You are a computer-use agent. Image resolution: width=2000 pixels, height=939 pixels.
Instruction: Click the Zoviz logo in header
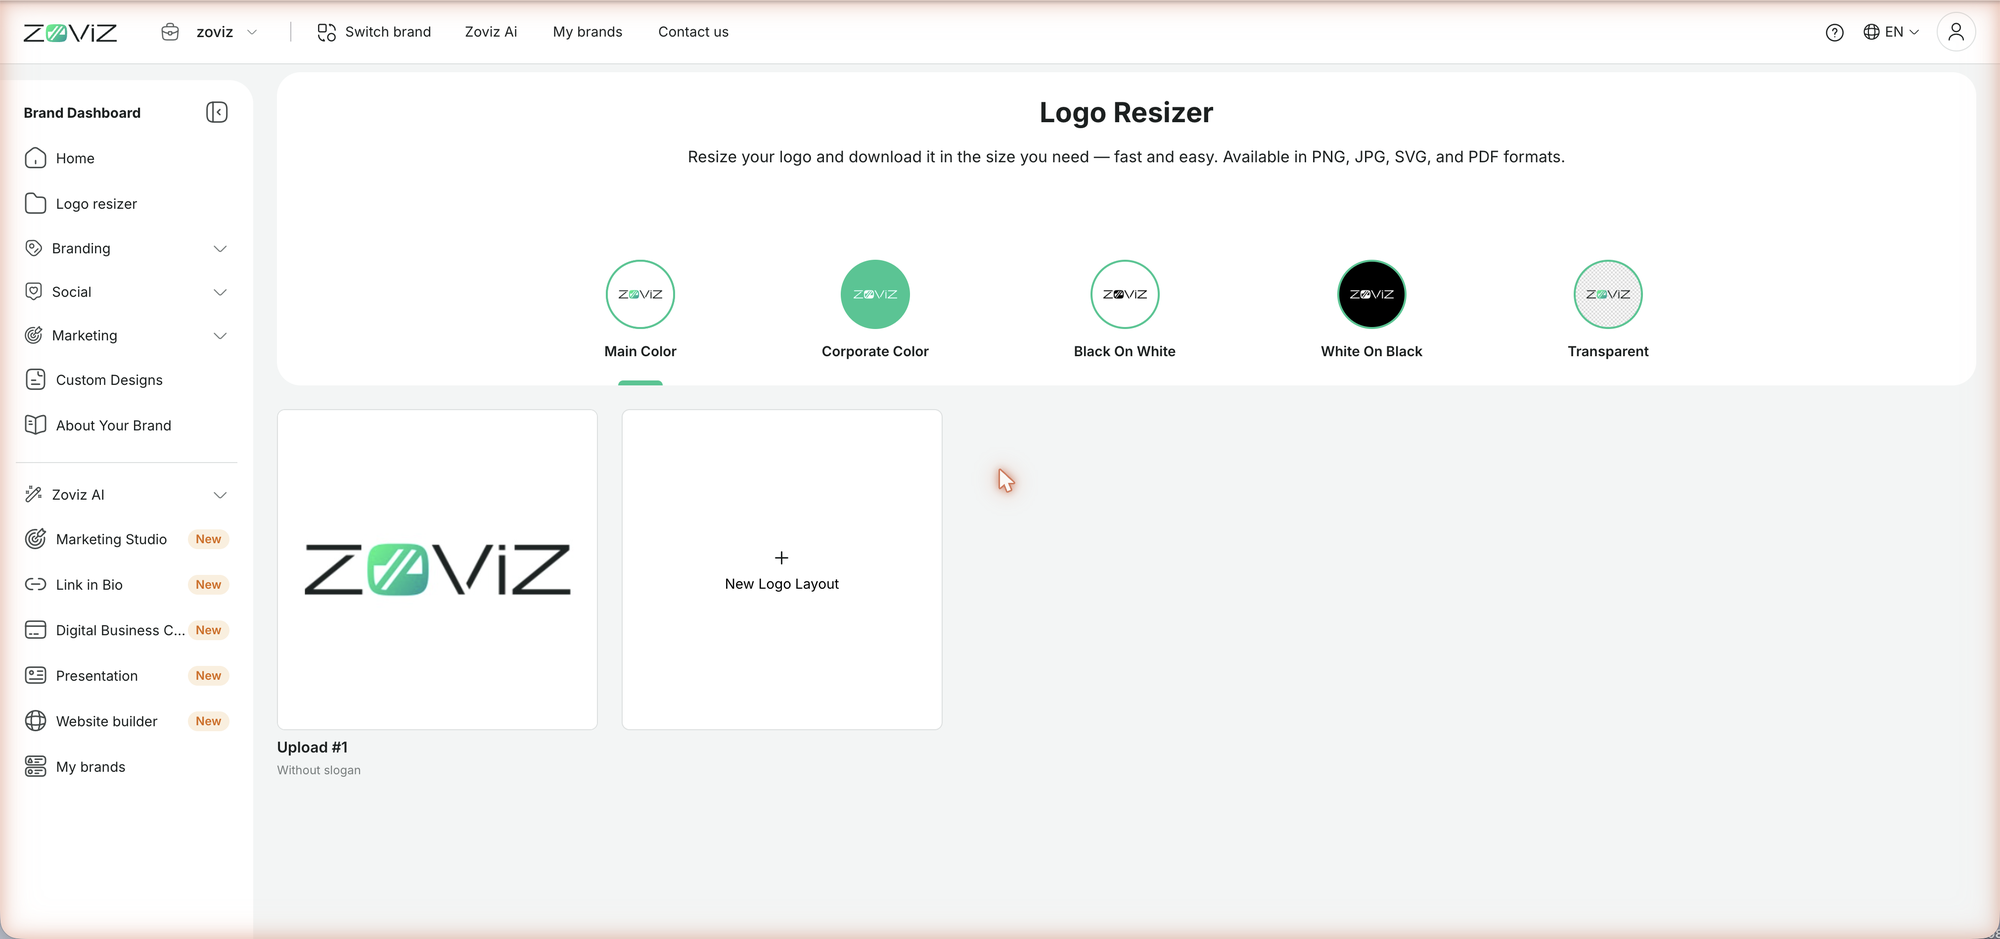[x=70, y=33]
